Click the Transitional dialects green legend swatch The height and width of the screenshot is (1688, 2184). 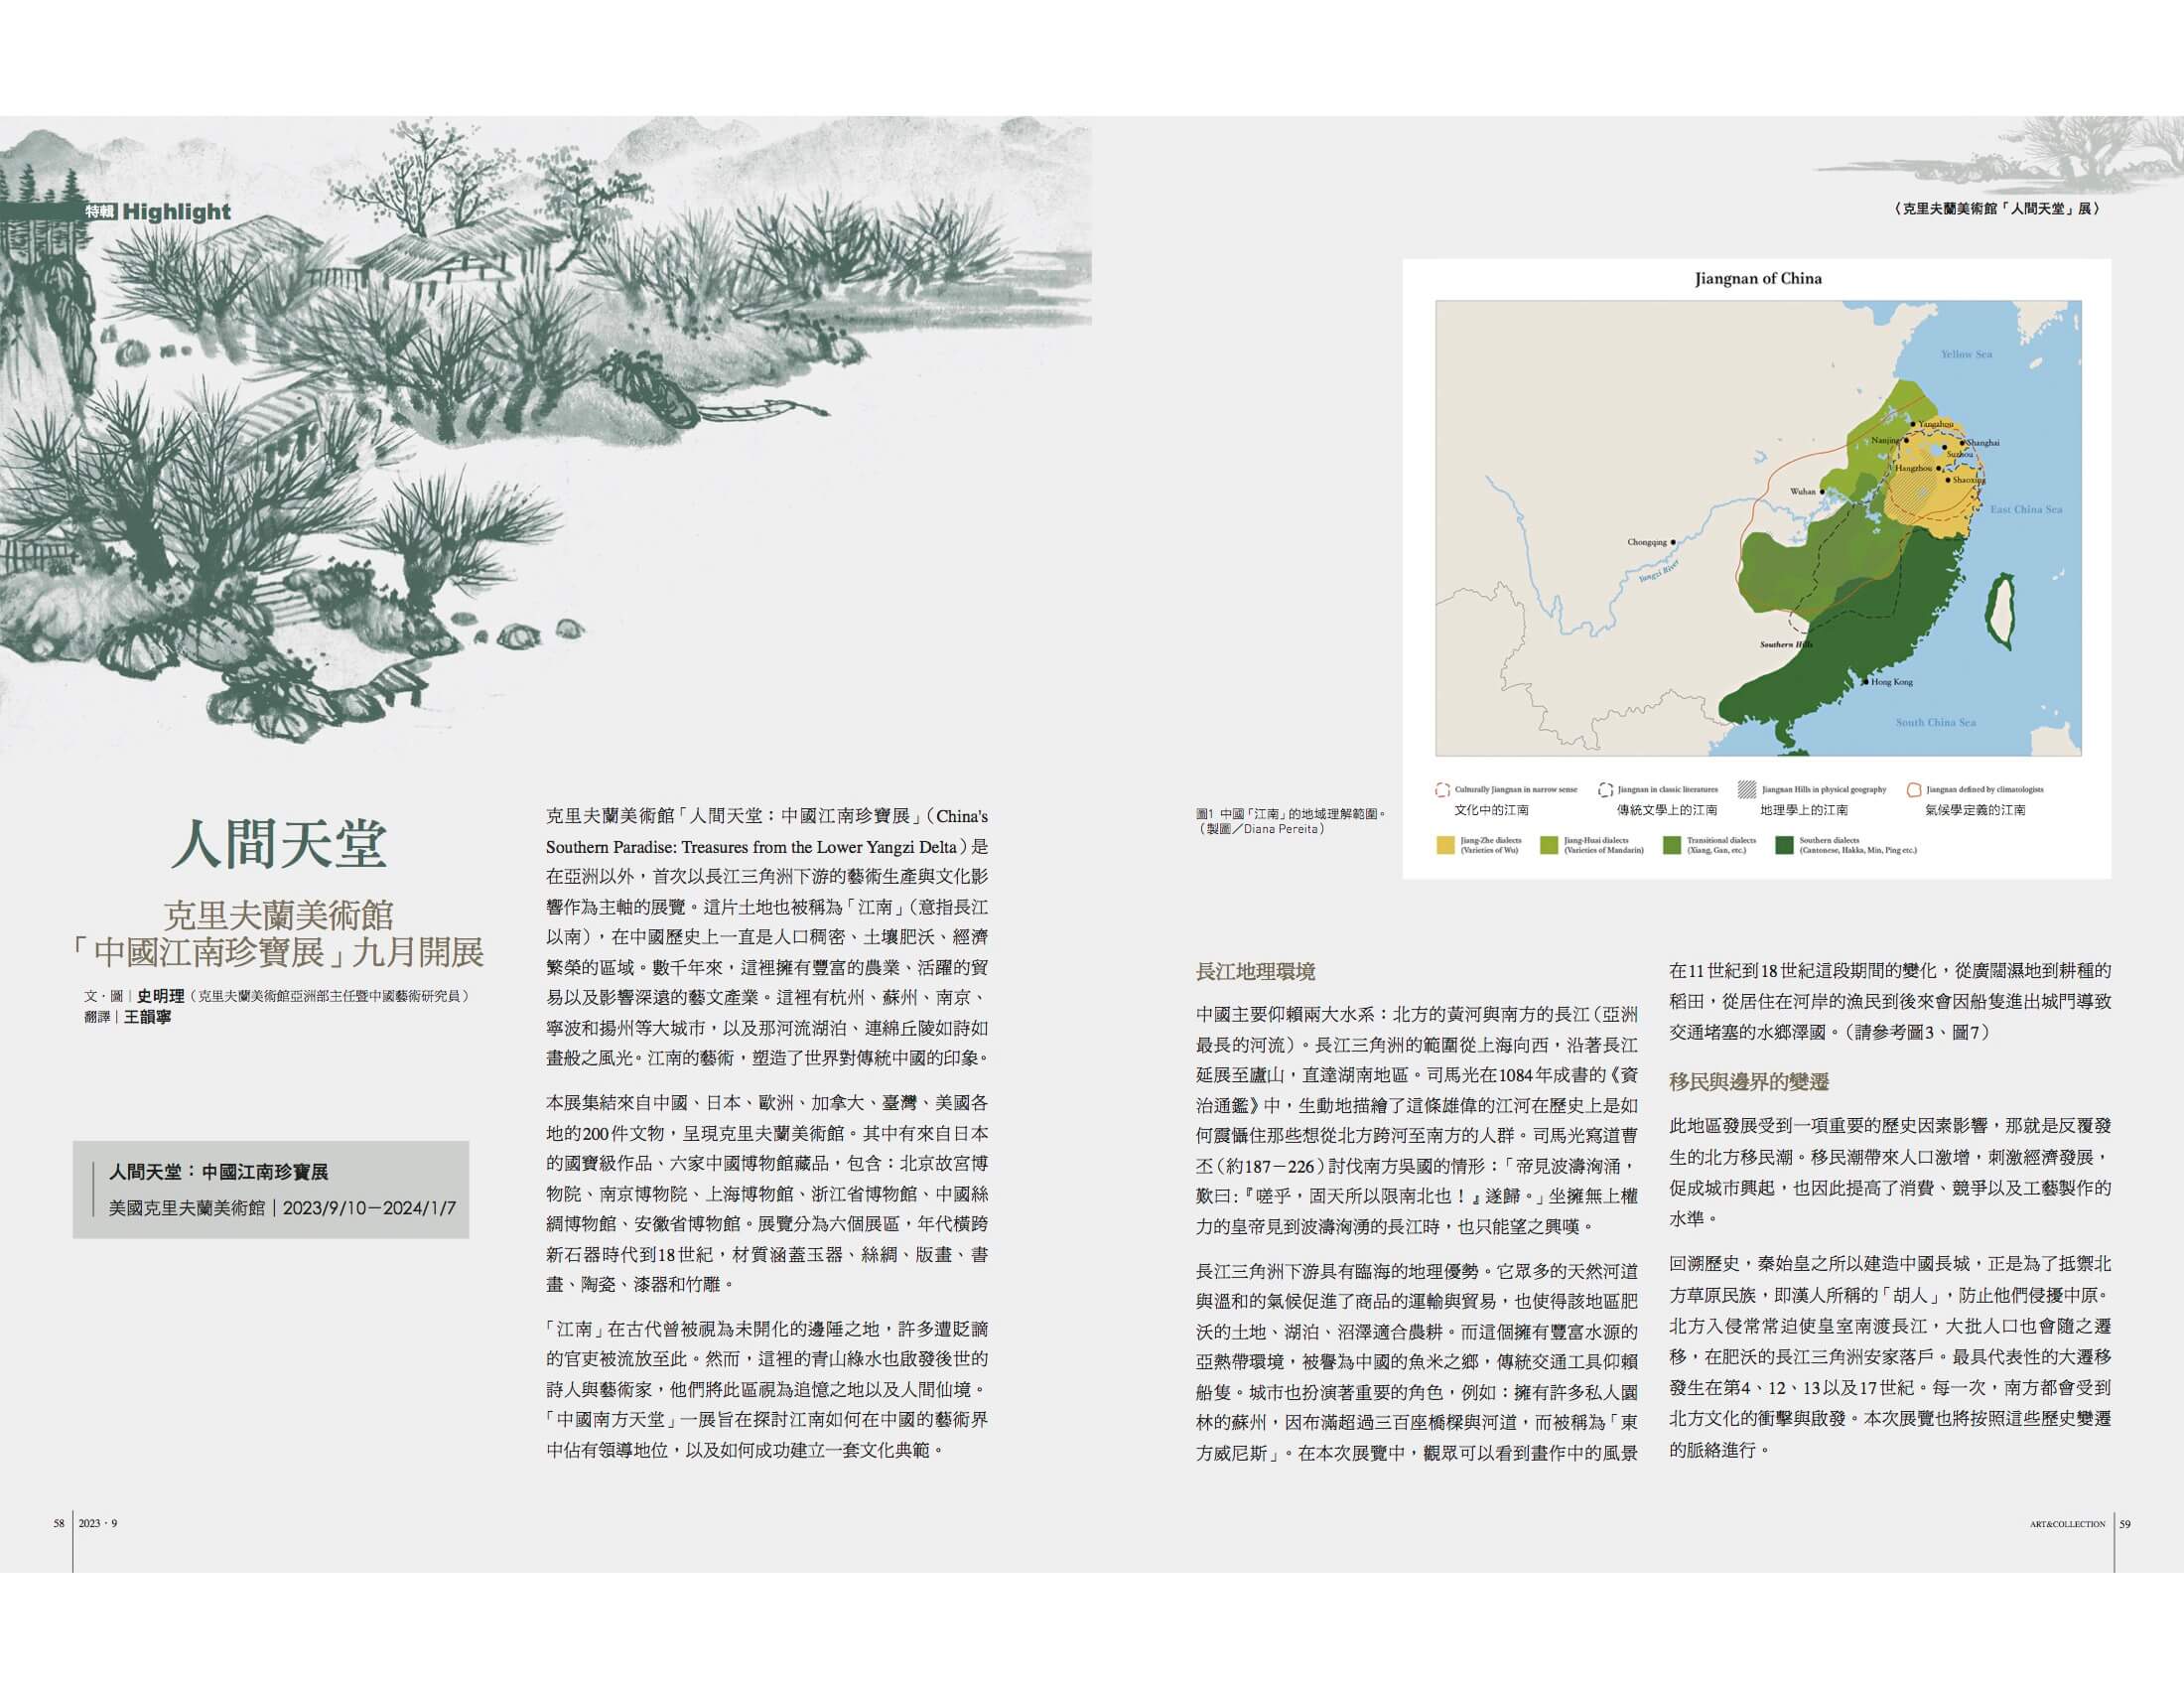[x=1671, y=845]
